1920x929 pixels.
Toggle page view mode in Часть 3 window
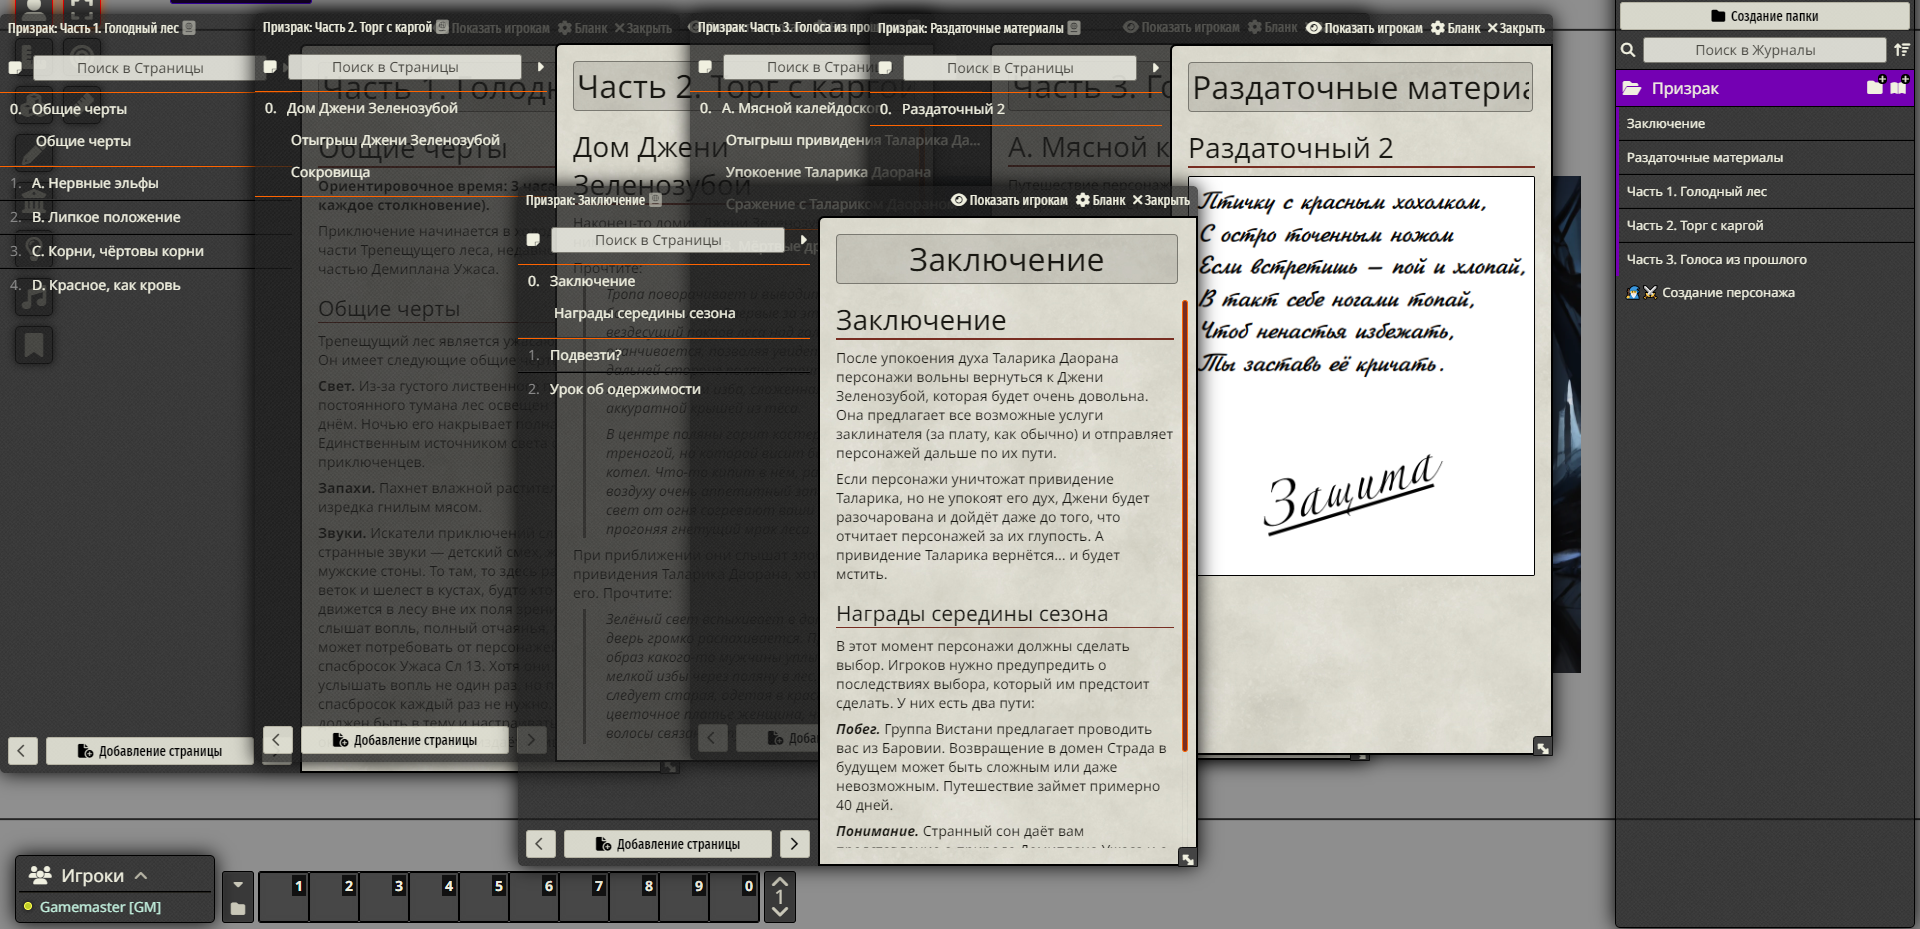pyautogui.click(x=705, y=67)
